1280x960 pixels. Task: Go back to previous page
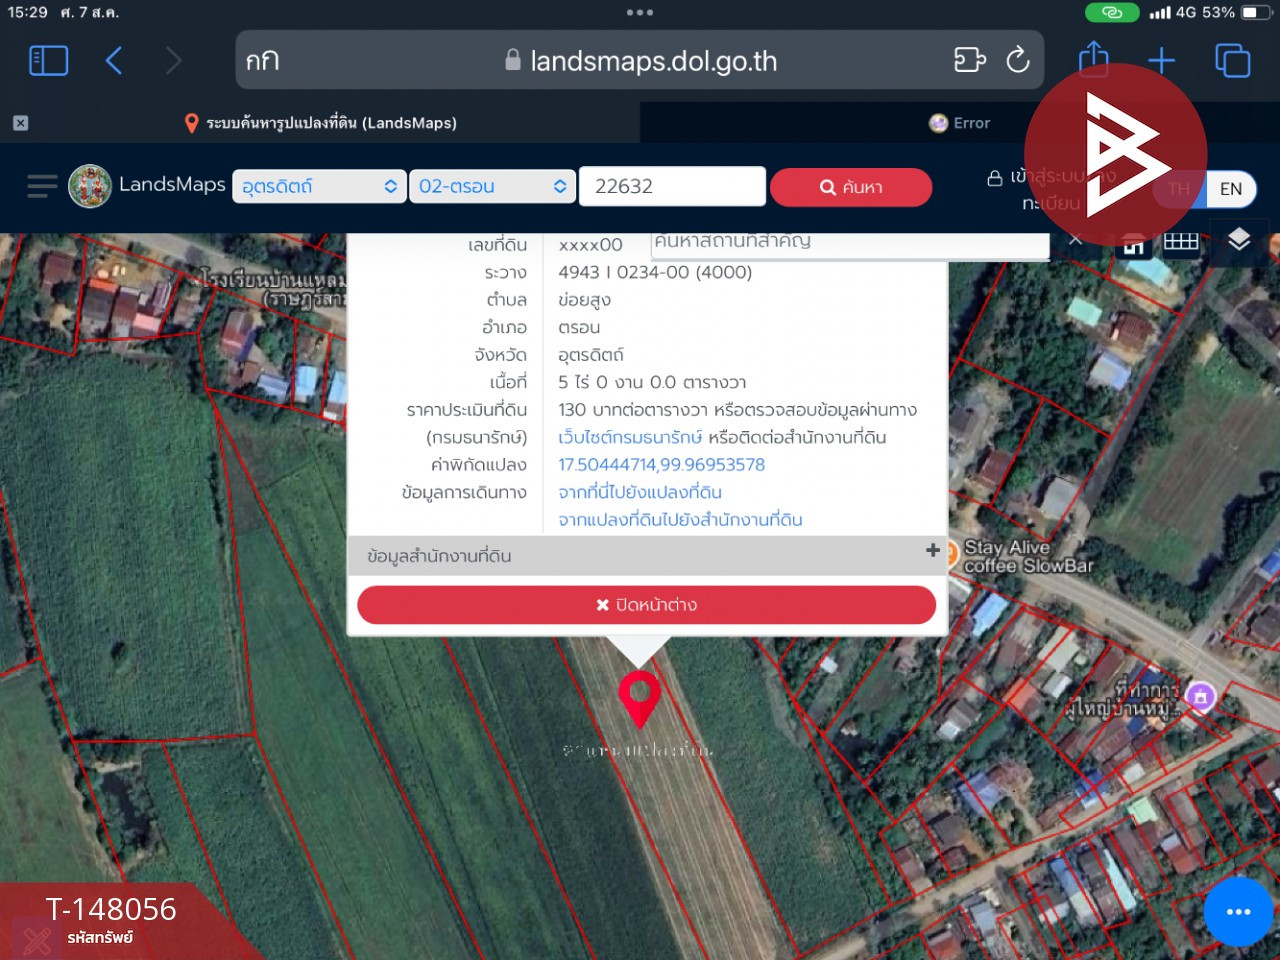tap(114, 61)
